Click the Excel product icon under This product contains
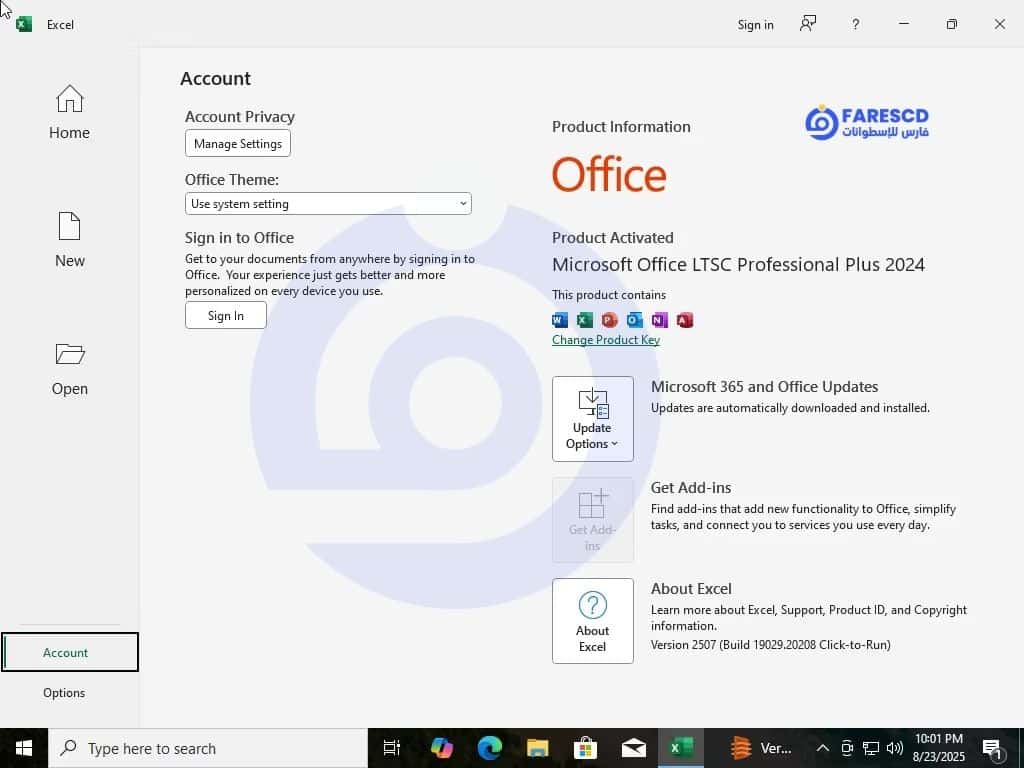The image size is (1024, 768). [584, 320]
